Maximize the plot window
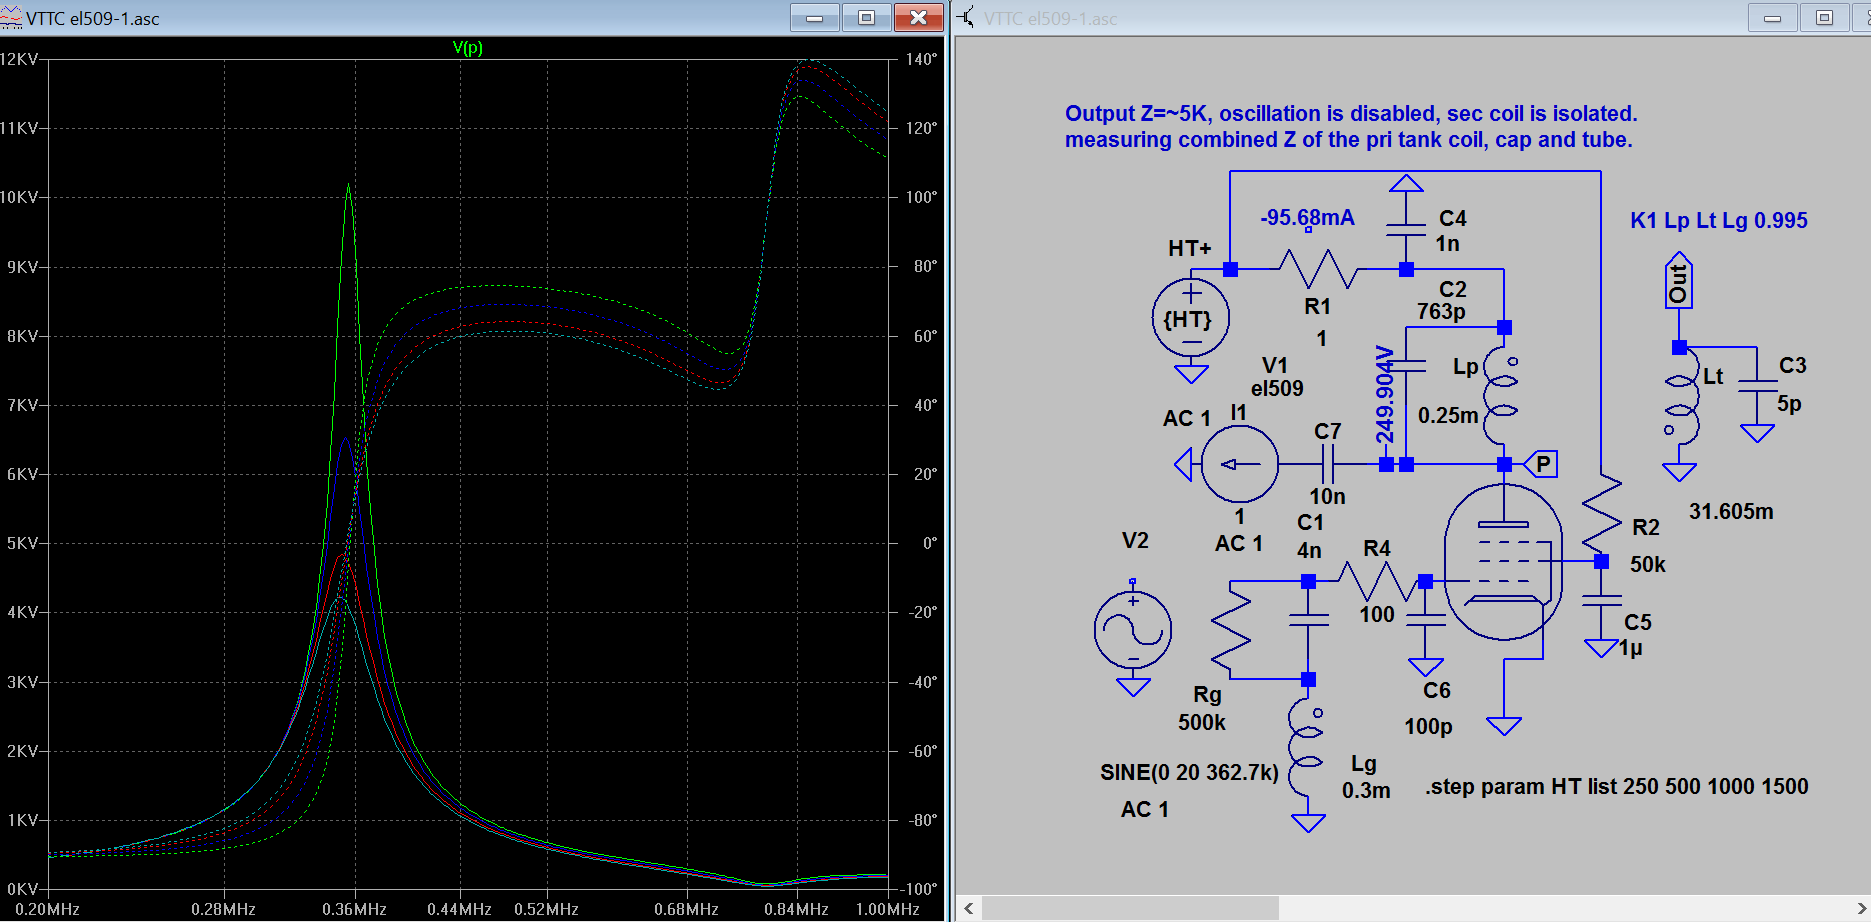Viewport: 1871px width, 922px height. (866, 17)
